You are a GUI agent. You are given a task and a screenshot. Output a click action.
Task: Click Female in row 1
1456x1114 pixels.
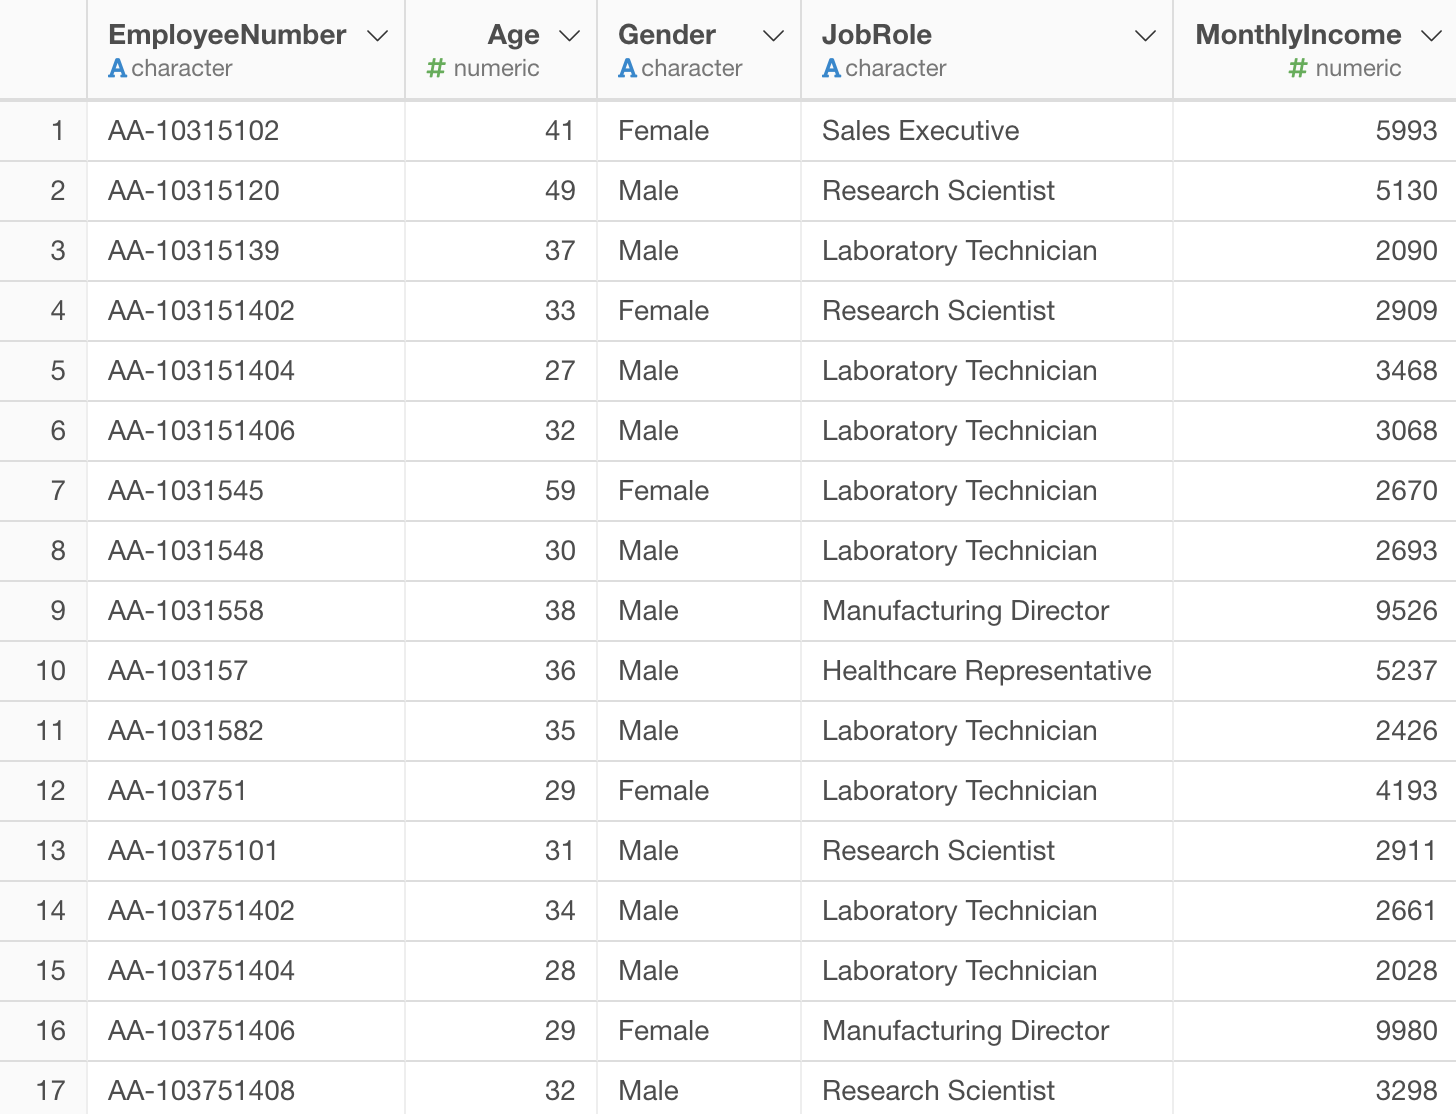tap(663, 131)
